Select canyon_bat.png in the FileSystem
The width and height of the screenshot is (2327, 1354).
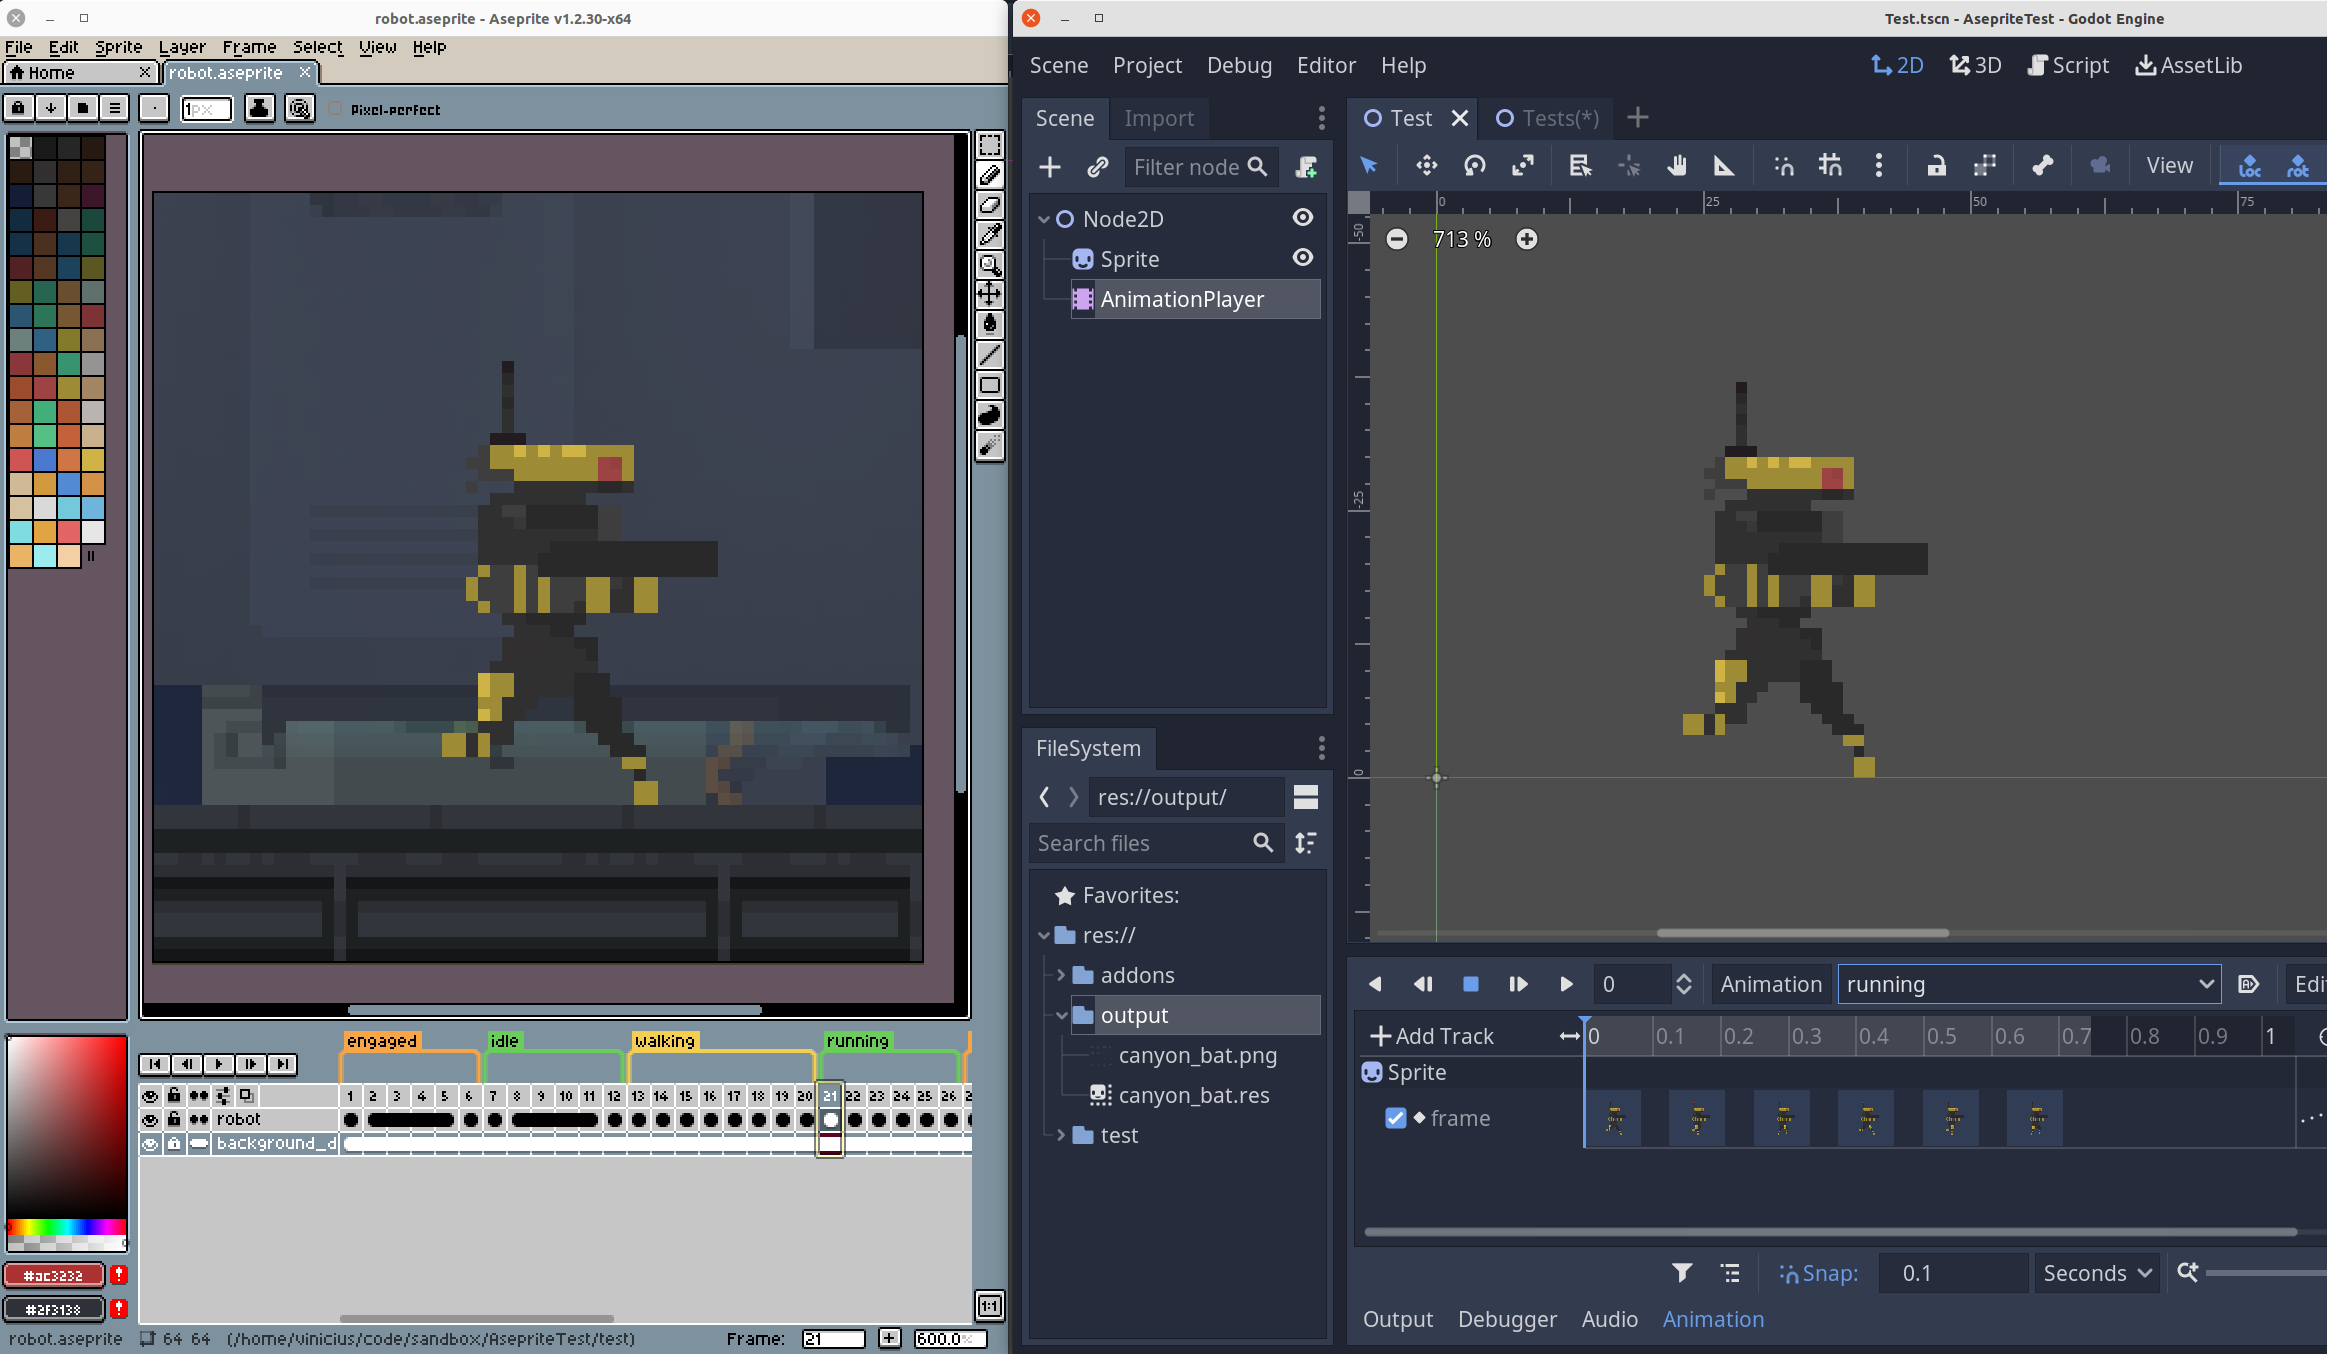(x=1197, y=1055)
